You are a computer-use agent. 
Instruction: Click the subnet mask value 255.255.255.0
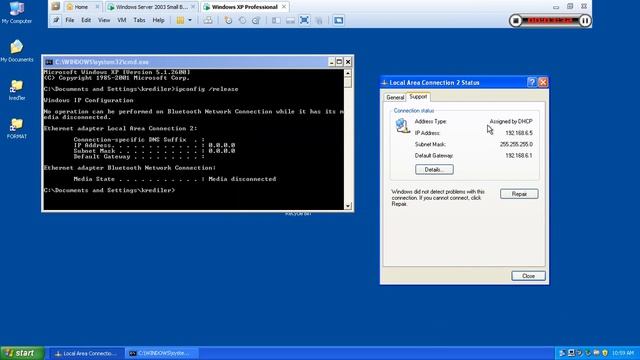pos(516,144)
